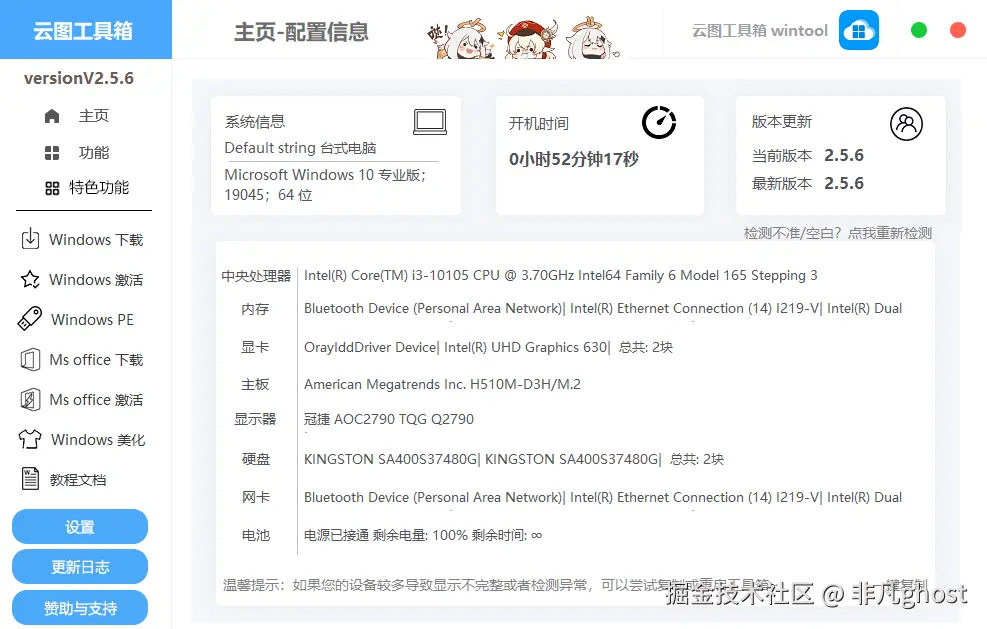Click the monitor icon on the 系统信息 card

pyautogui.click(x=429, y=120)
